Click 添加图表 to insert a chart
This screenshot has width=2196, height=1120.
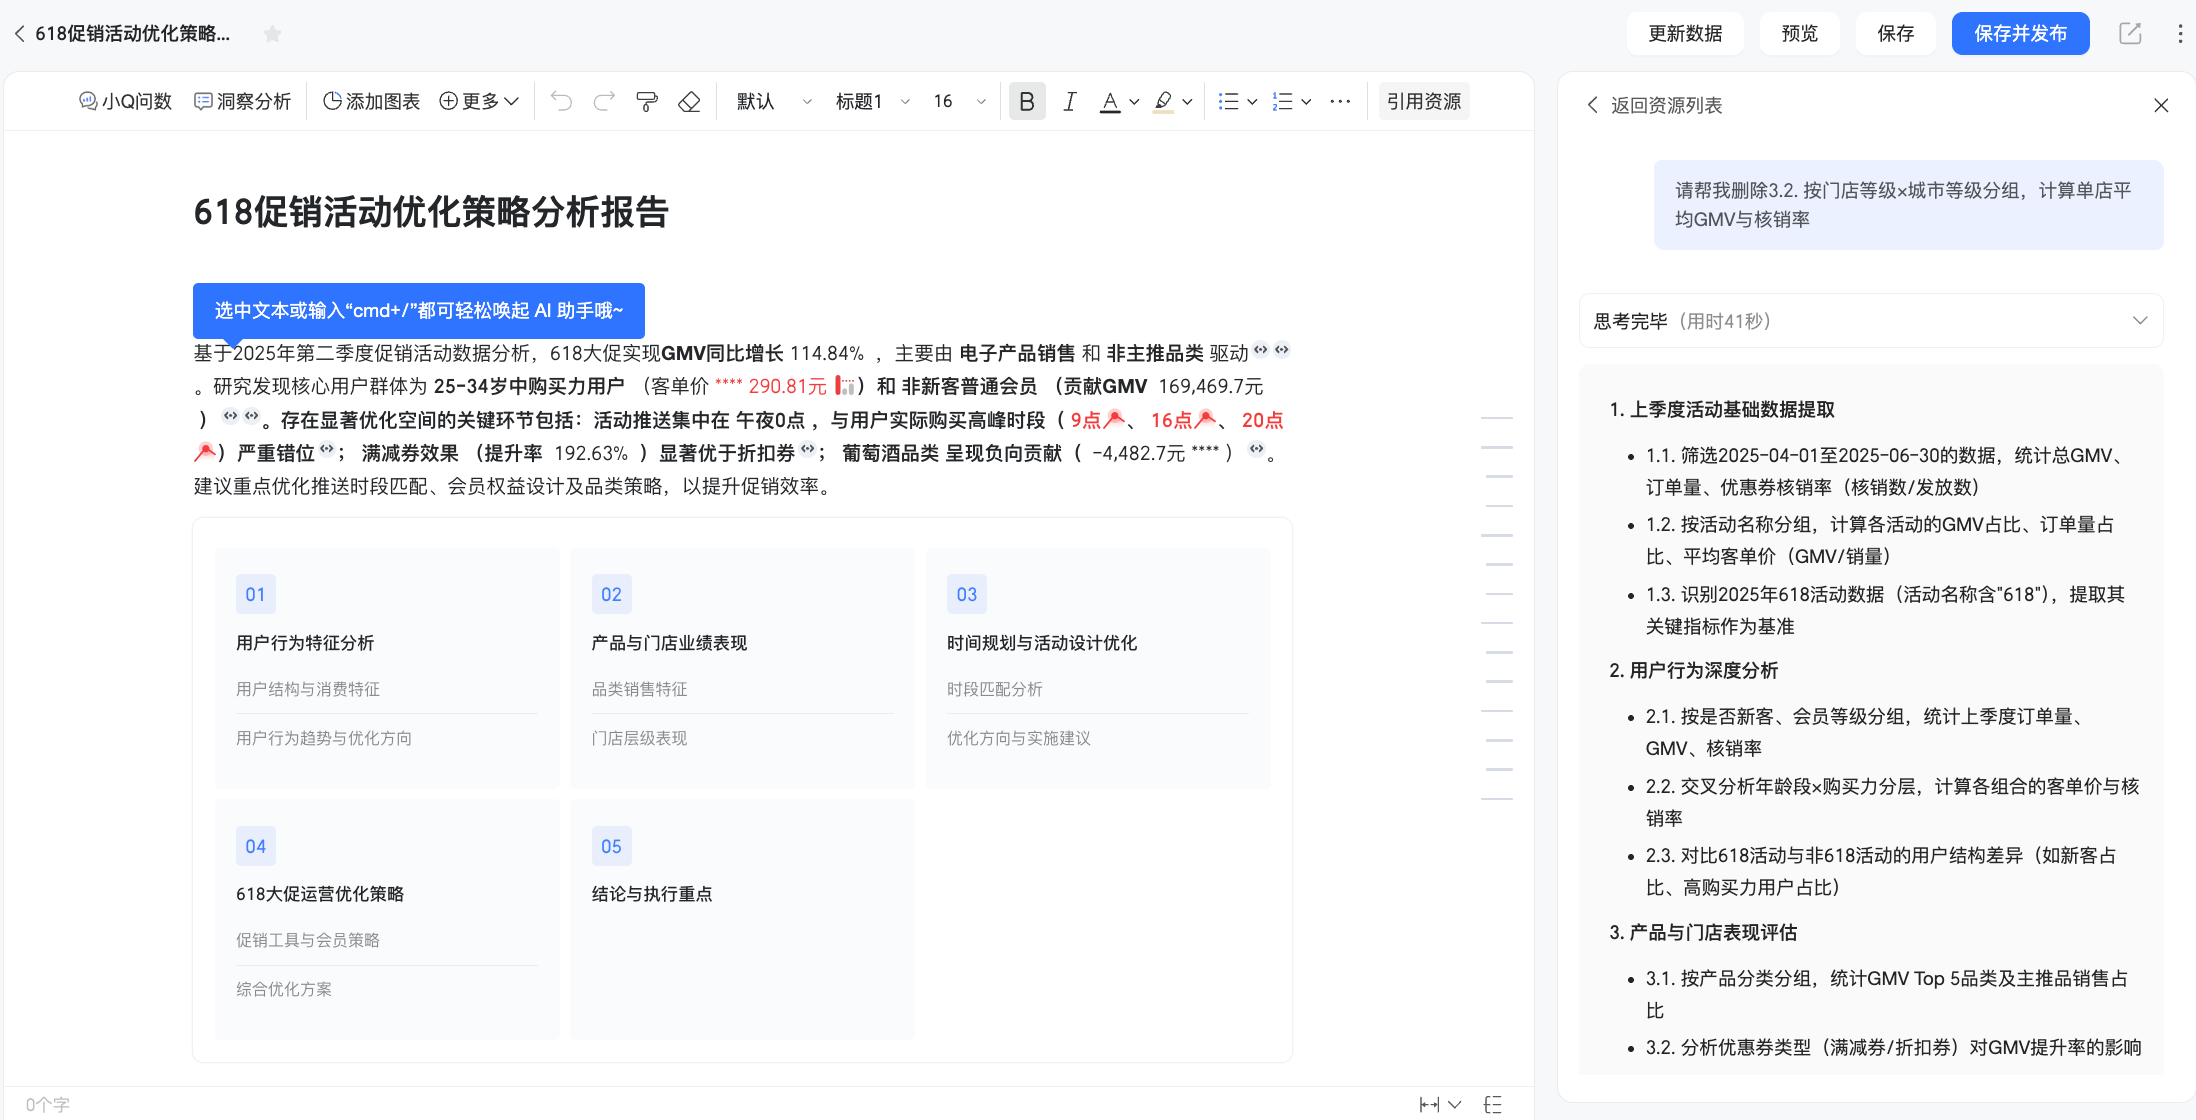coord(371,101)
